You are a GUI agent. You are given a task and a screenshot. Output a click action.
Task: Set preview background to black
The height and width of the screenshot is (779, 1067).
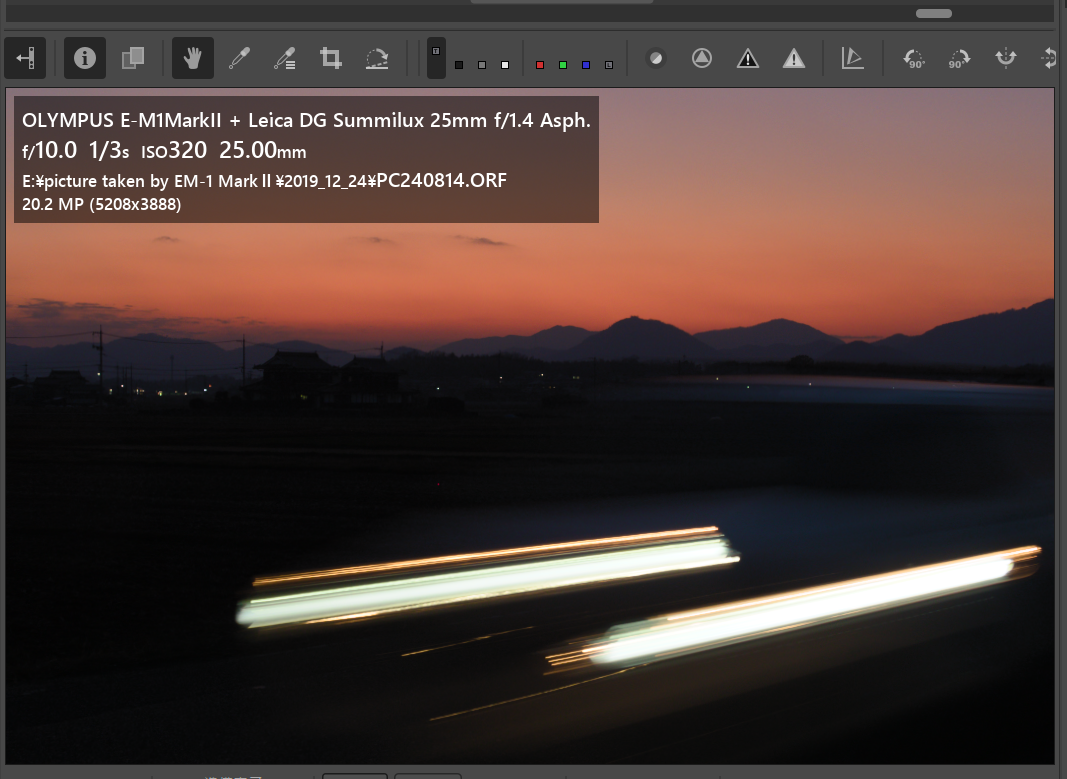459,65
